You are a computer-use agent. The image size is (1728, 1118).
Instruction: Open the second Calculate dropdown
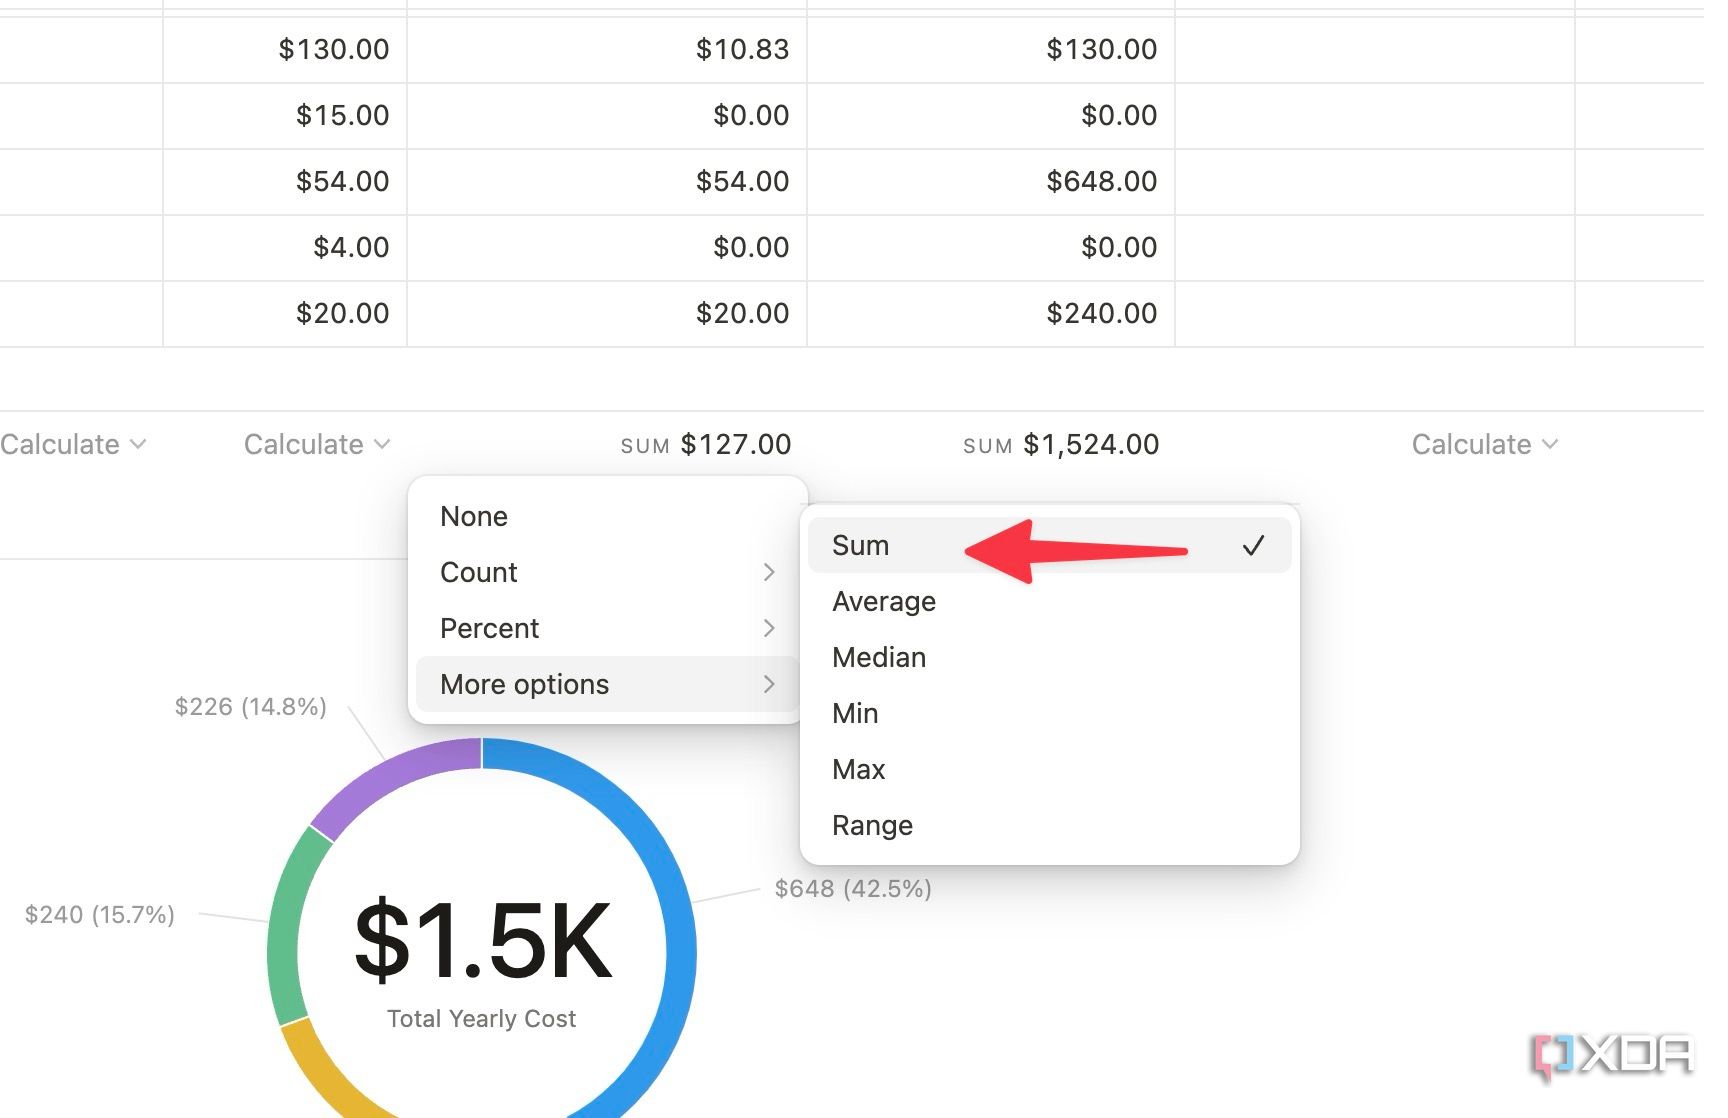pos(316,444)
